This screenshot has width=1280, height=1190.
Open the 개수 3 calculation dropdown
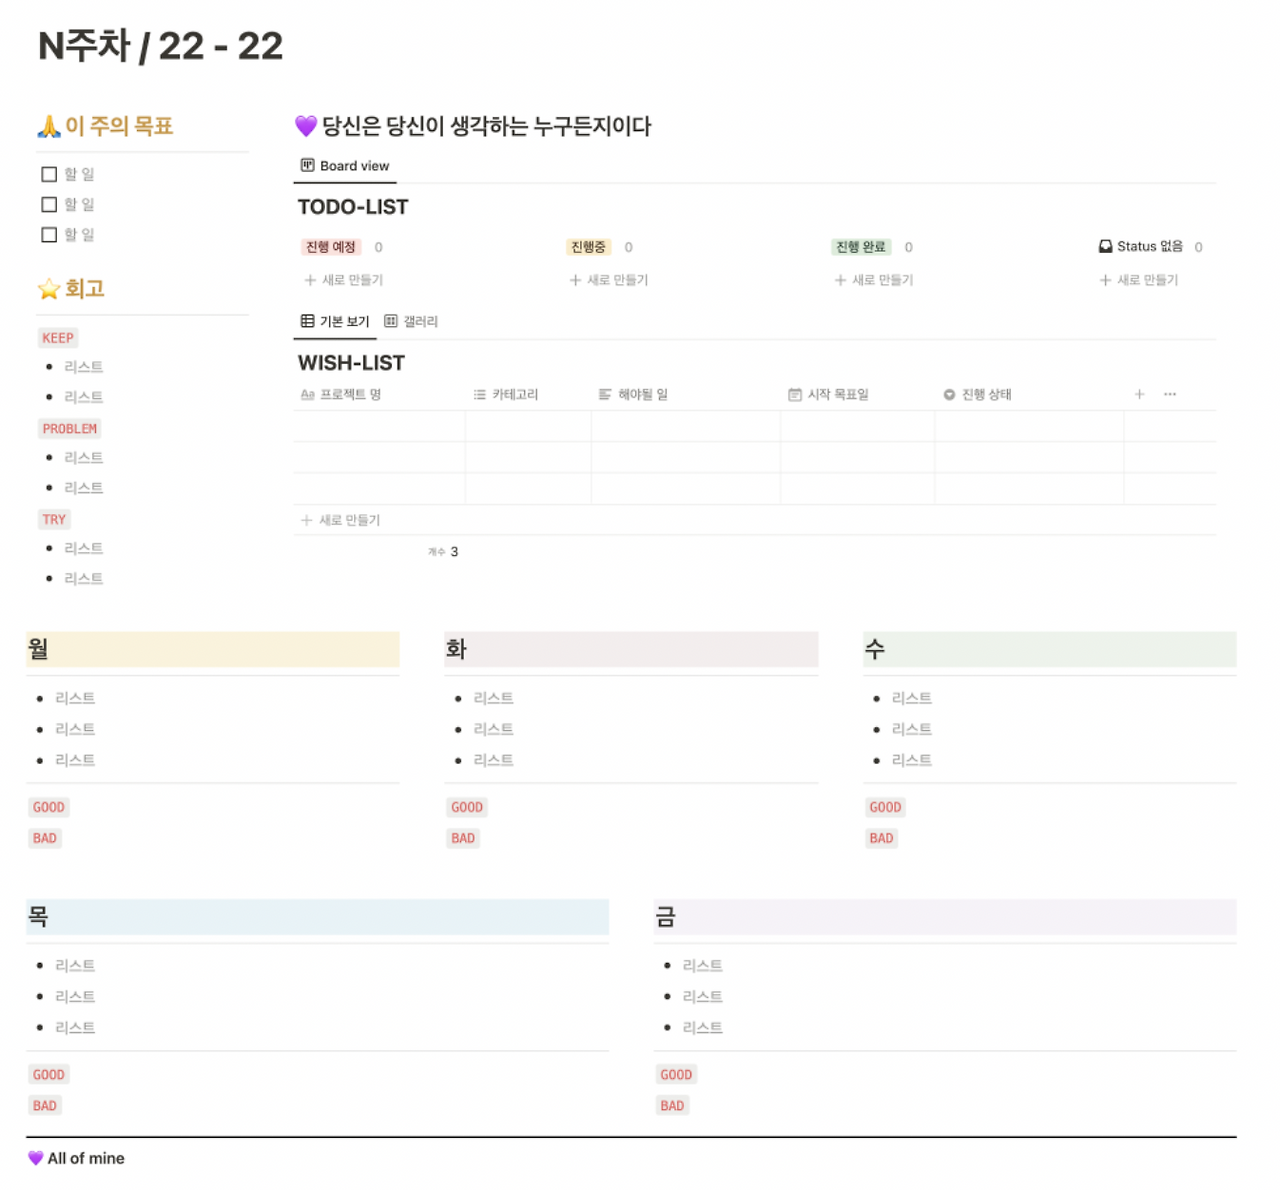(441, 551)
